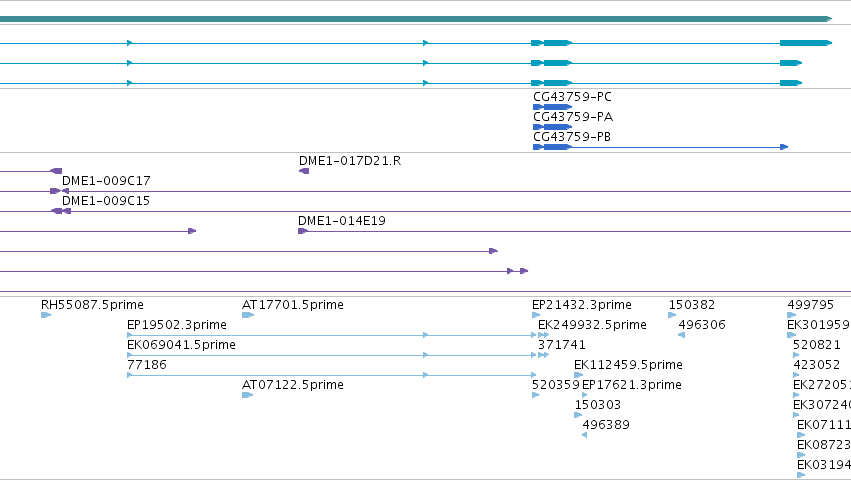
Task: Open the DME1-009C15 label
Action: (105, 201)
